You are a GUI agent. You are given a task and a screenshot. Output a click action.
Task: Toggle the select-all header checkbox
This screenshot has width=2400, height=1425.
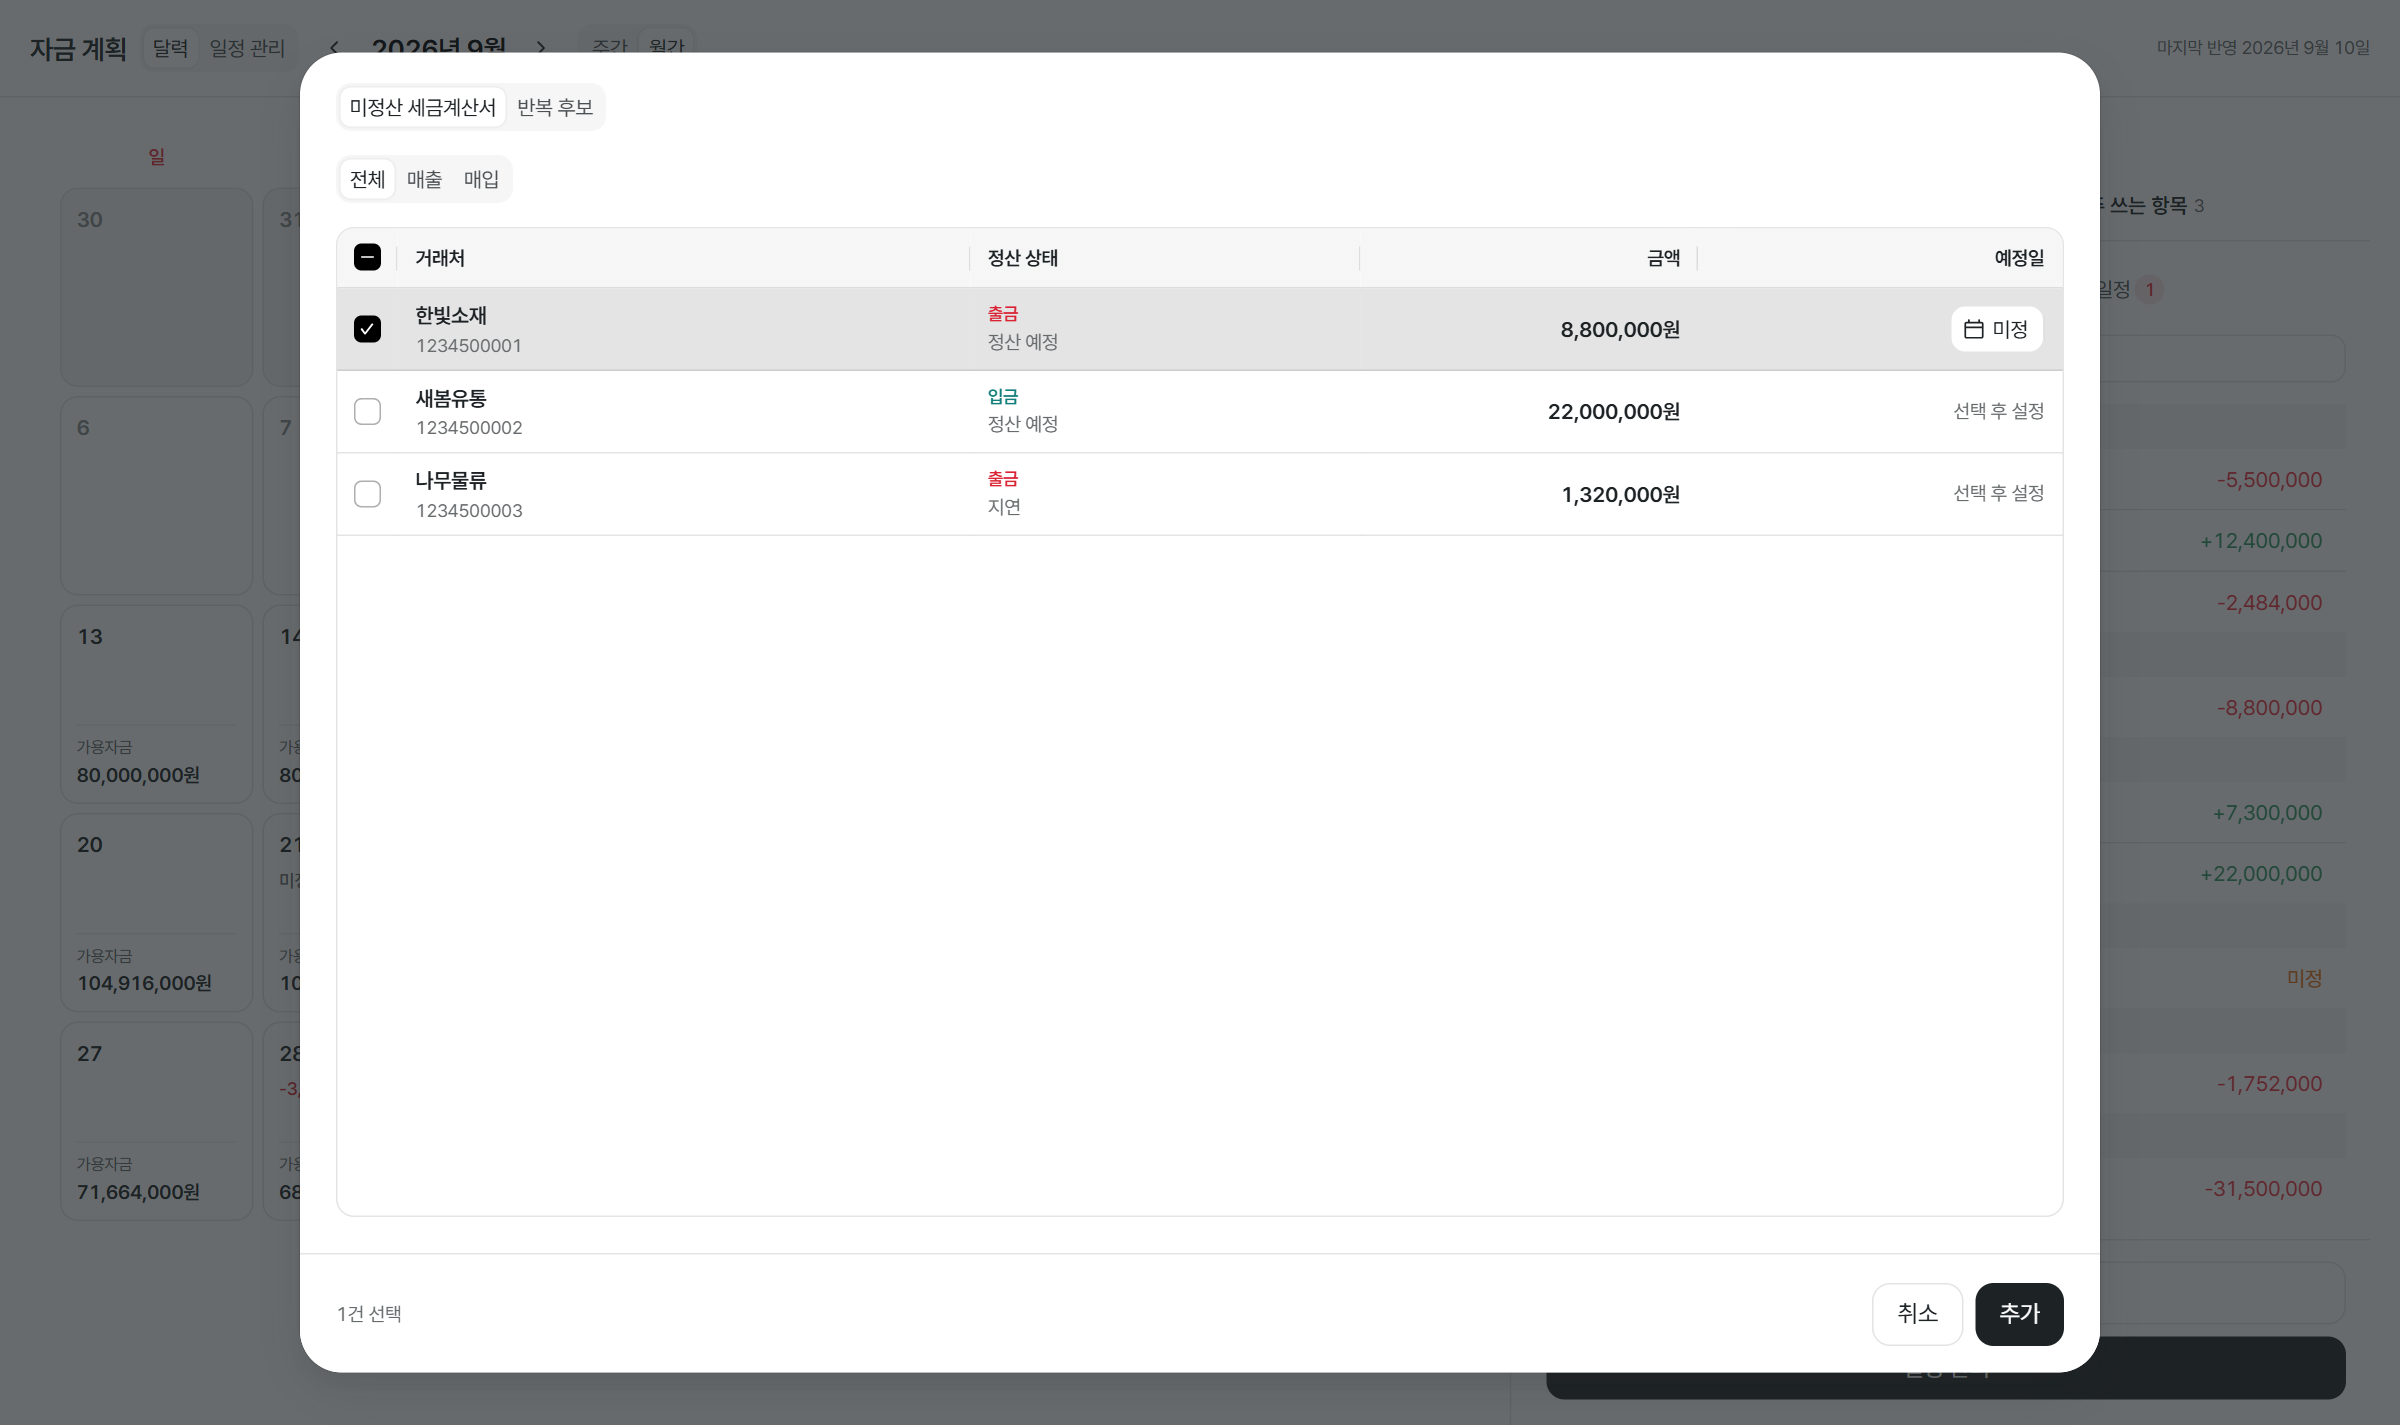367,257
